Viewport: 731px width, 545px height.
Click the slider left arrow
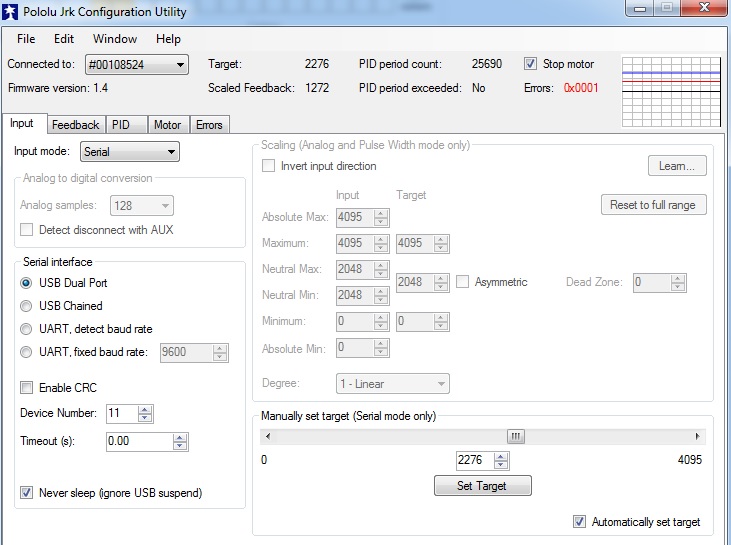[268, 436]
